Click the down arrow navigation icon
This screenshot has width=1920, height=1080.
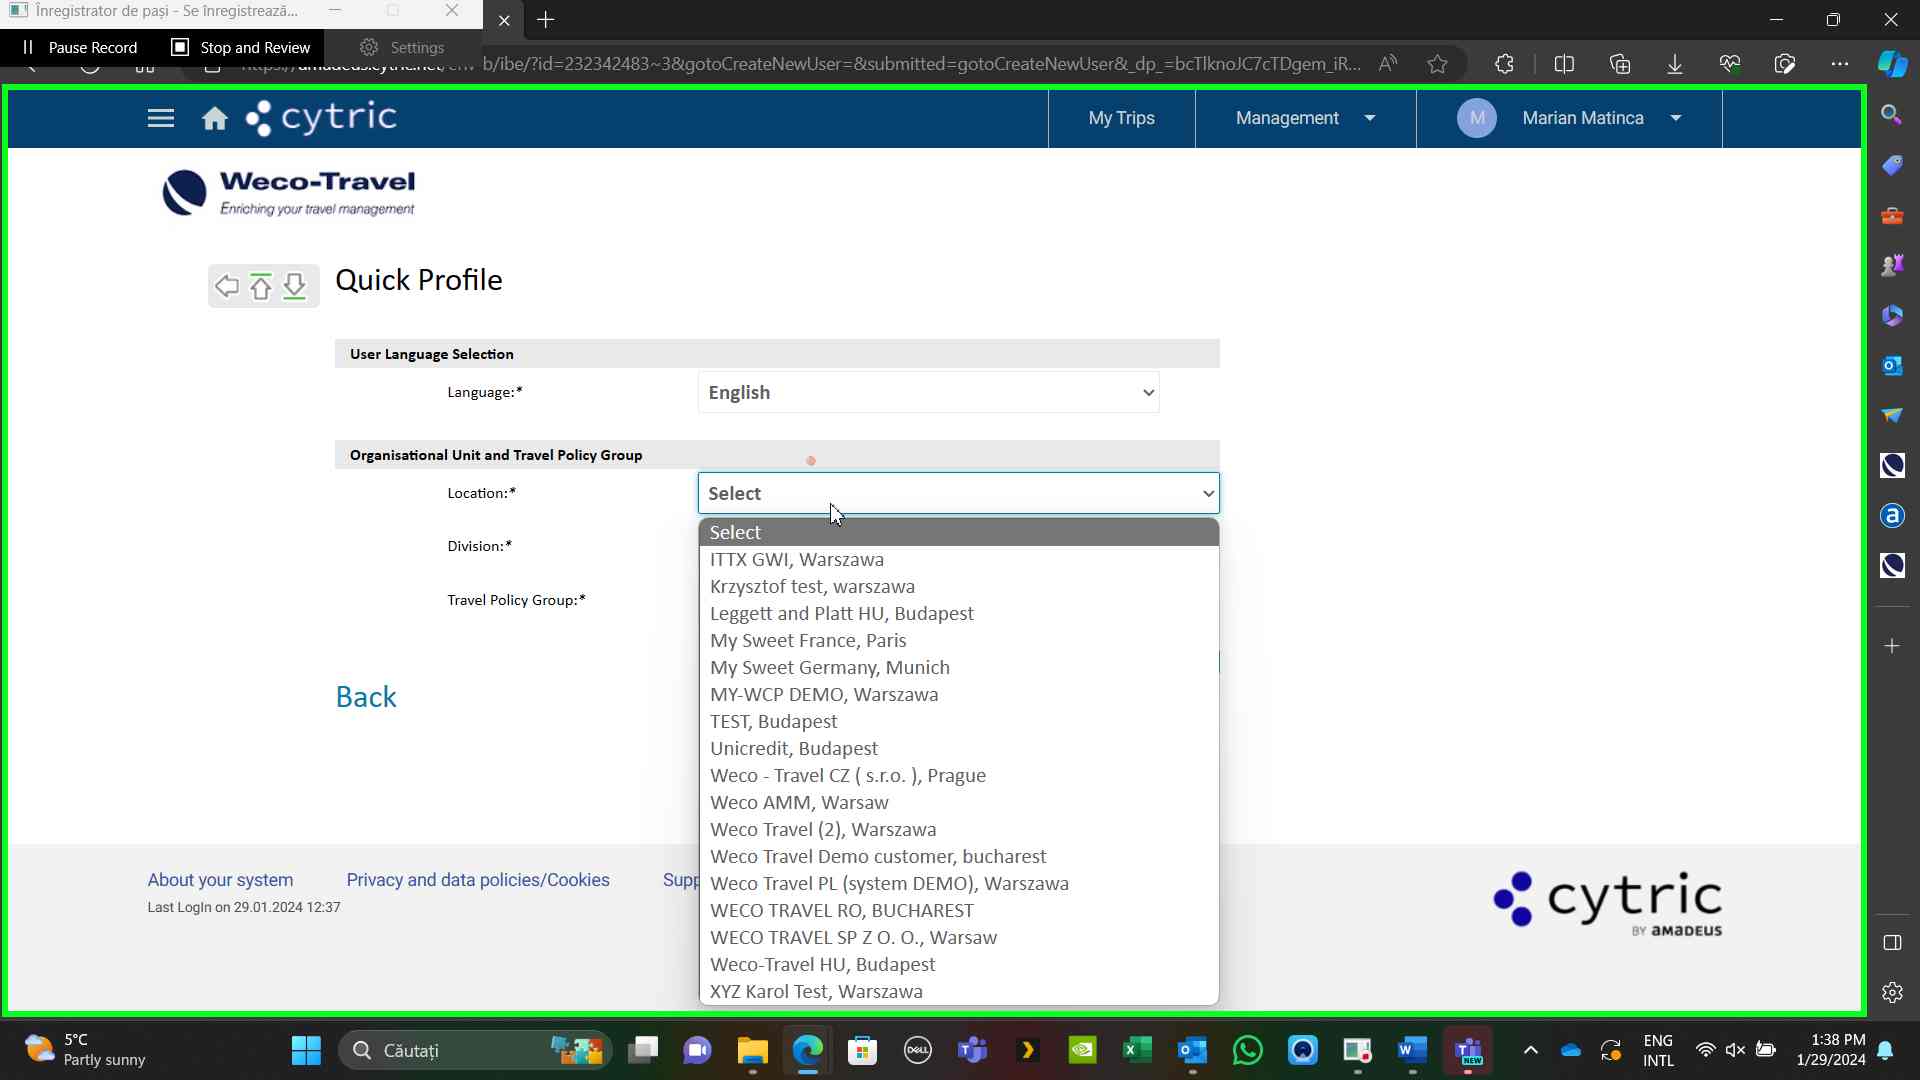pyautogui.click(x=294, y=286)
